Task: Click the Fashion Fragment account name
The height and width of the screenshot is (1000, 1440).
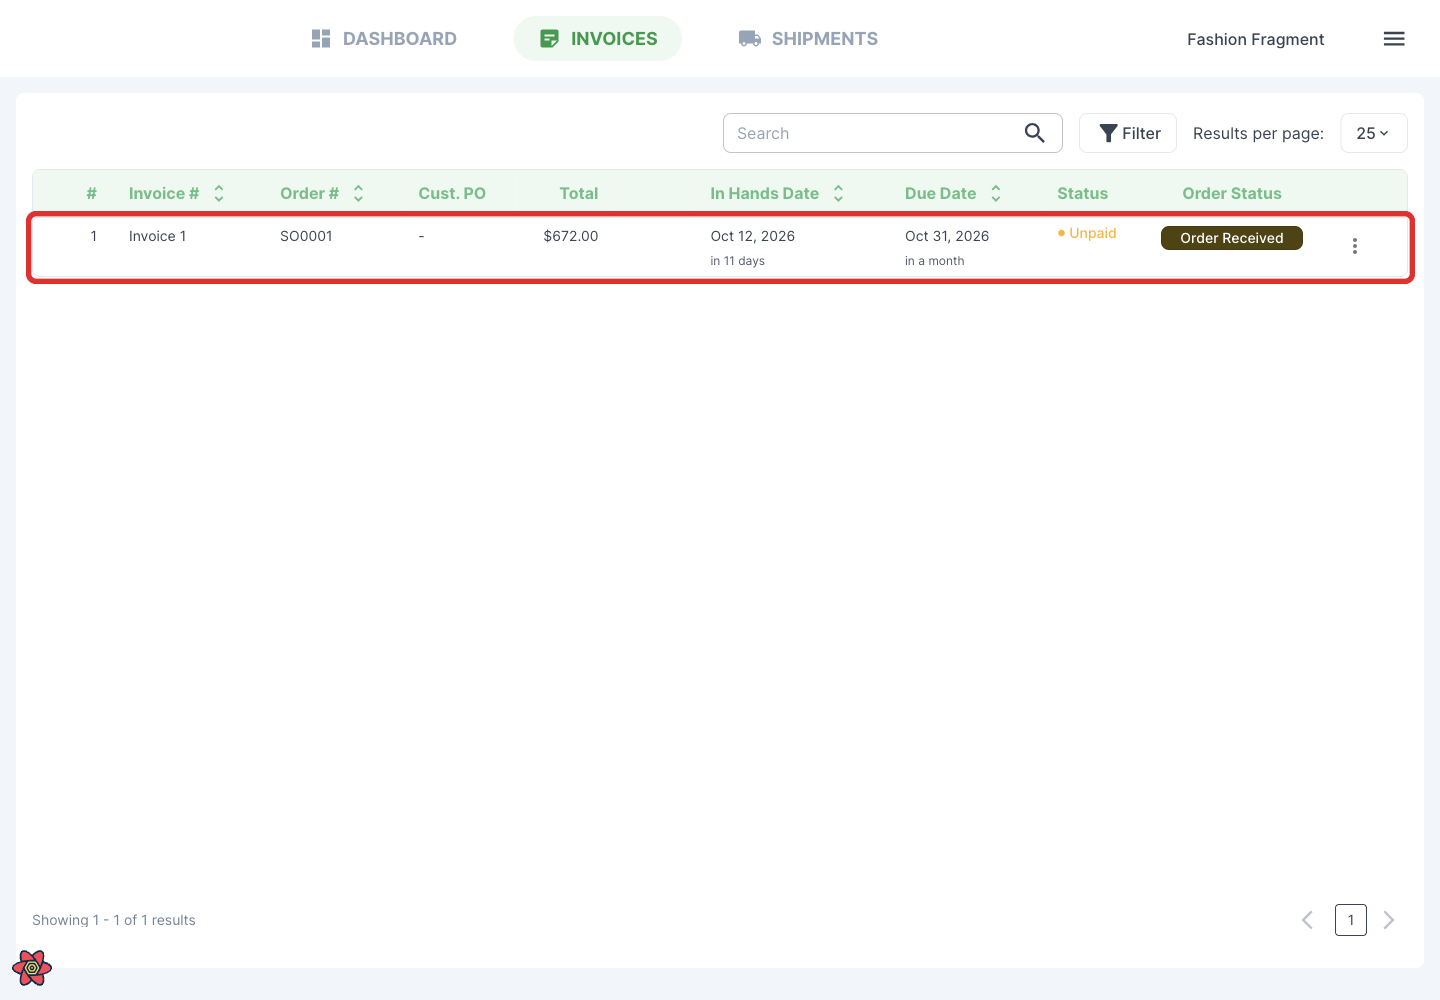Action: pyautogui.click(x=1255, y=39)
